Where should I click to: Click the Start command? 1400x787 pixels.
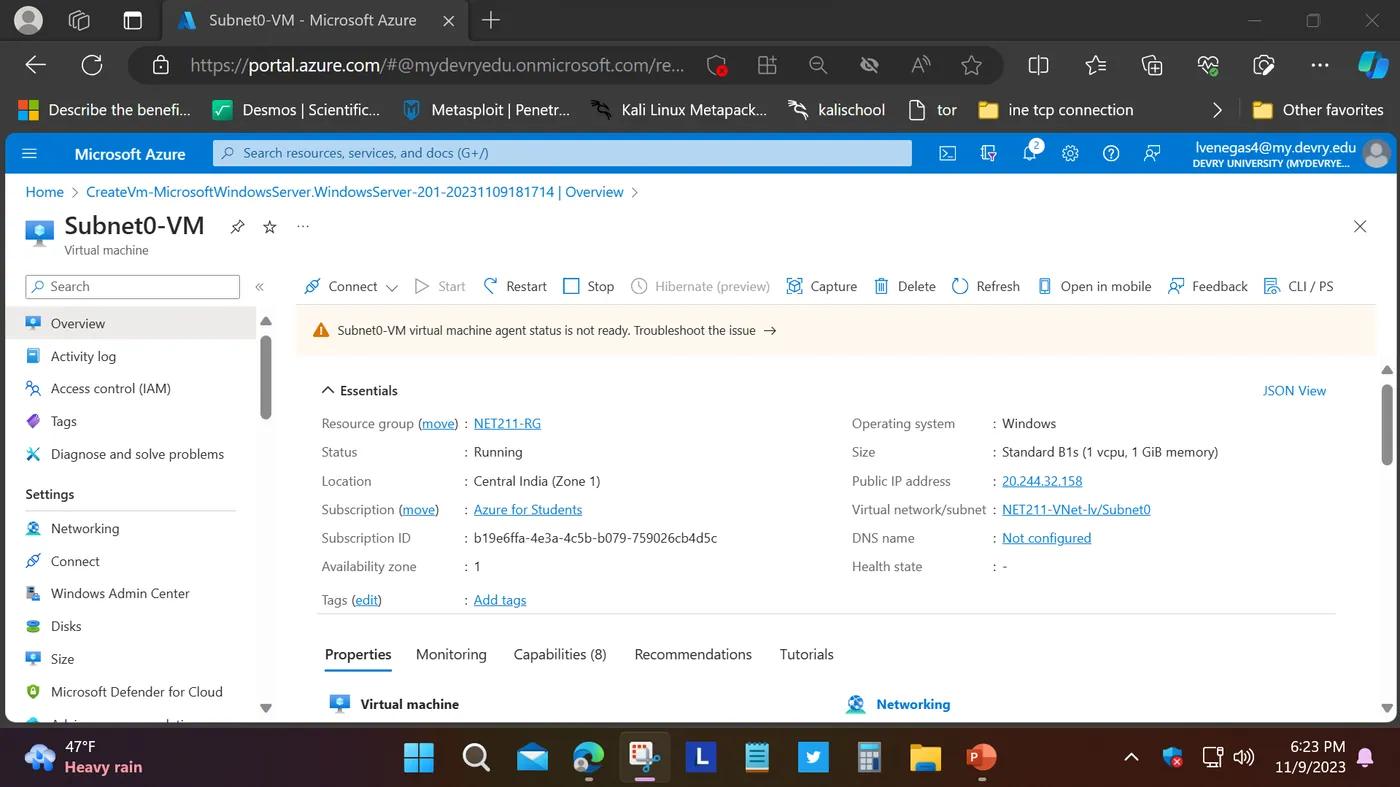(x=440, y=286)
